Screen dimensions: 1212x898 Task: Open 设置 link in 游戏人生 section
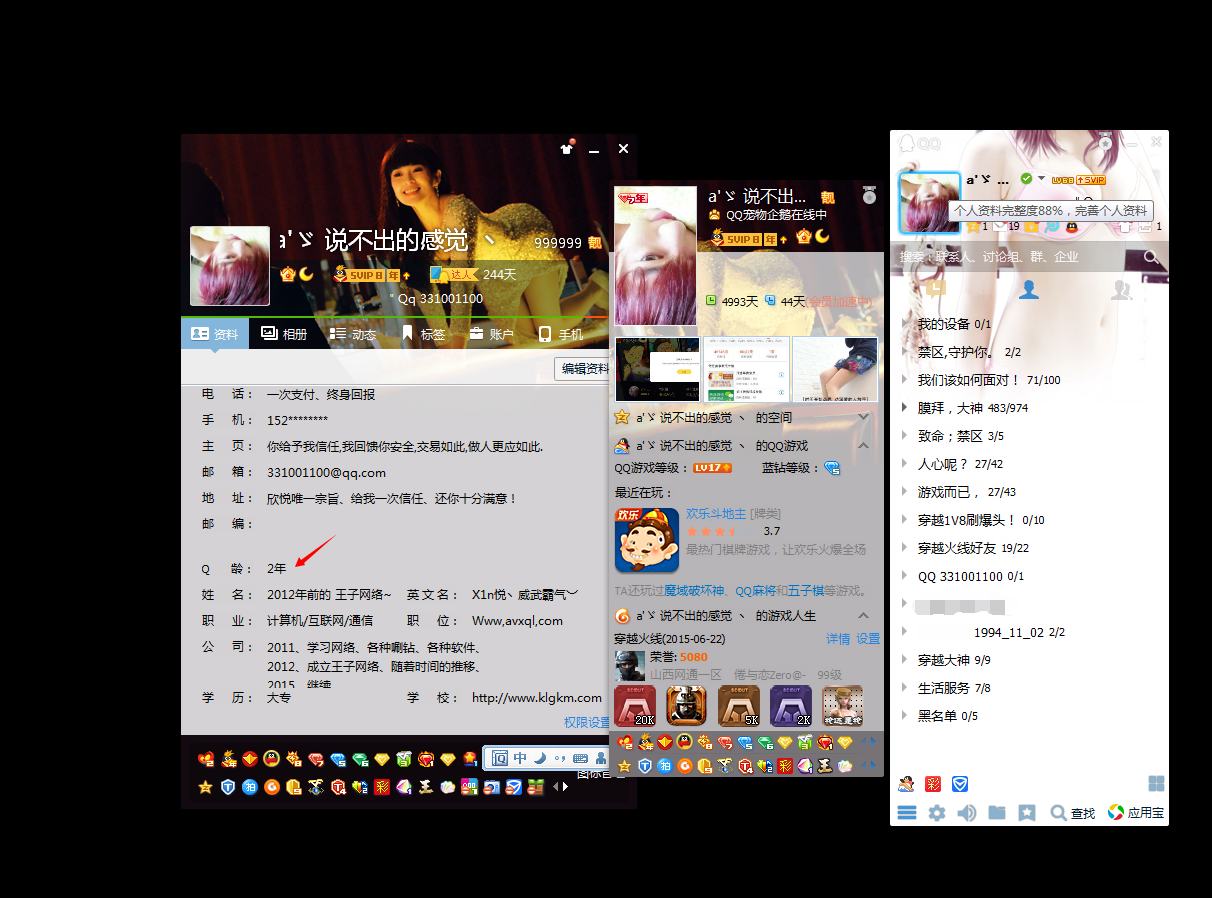tap(868, 639)
